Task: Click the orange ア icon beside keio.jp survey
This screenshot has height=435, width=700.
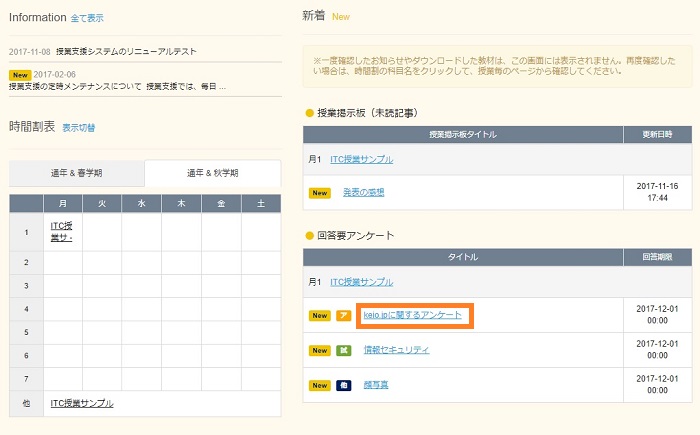Action: coord(343,315)
